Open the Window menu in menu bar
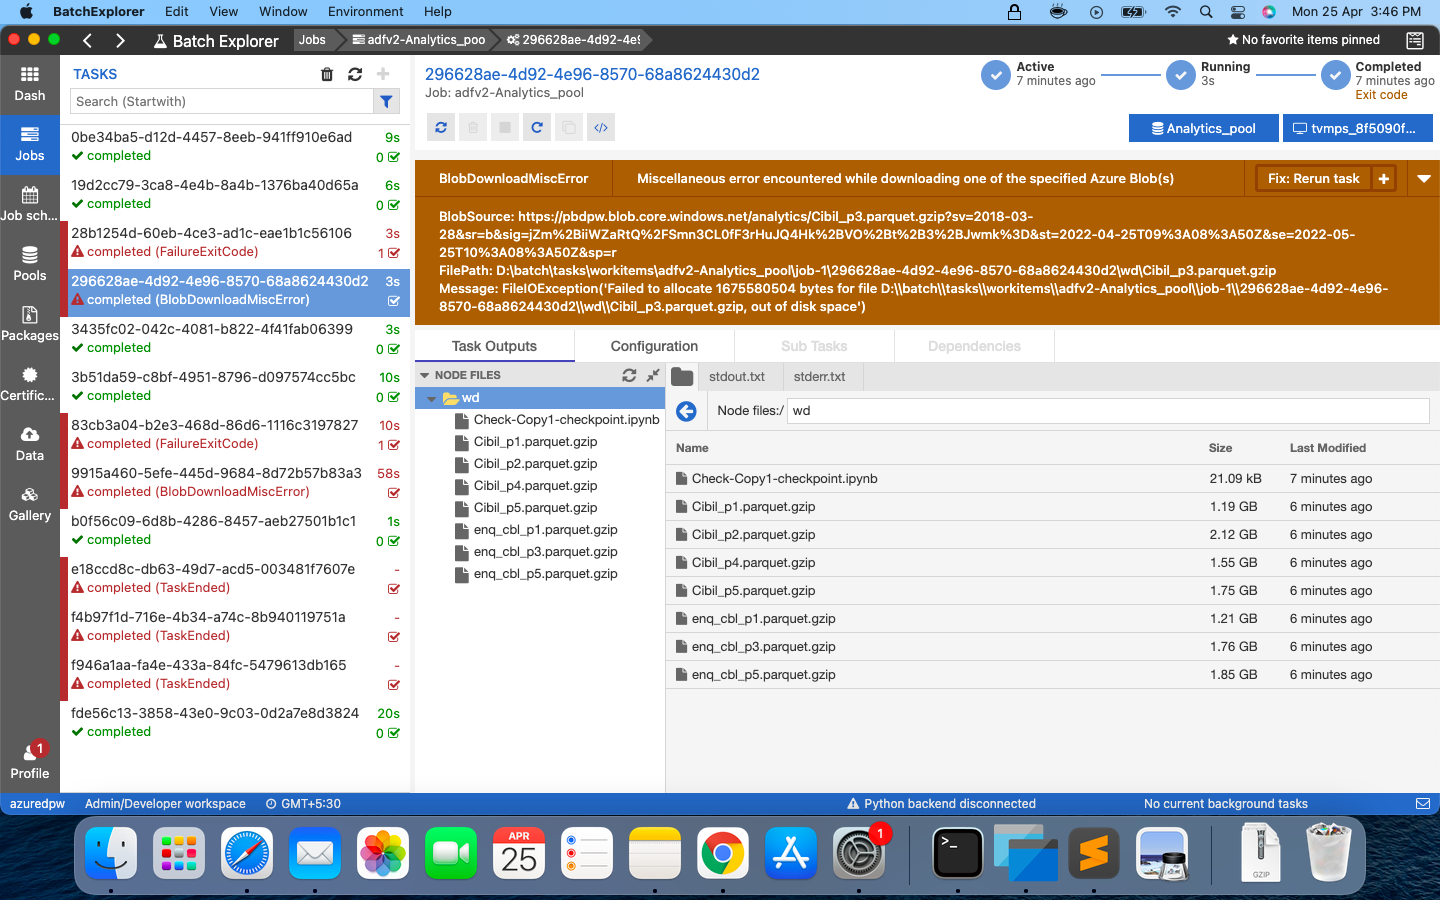The image size is (1440, 900). tap(283, 12)
